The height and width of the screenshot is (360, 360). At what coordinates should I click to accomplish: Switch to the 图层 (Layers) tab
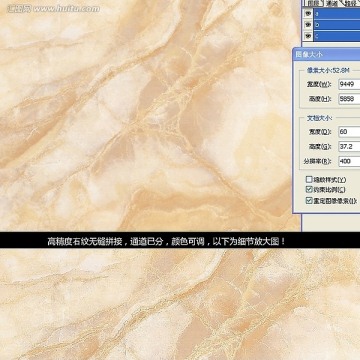(313, 3)
